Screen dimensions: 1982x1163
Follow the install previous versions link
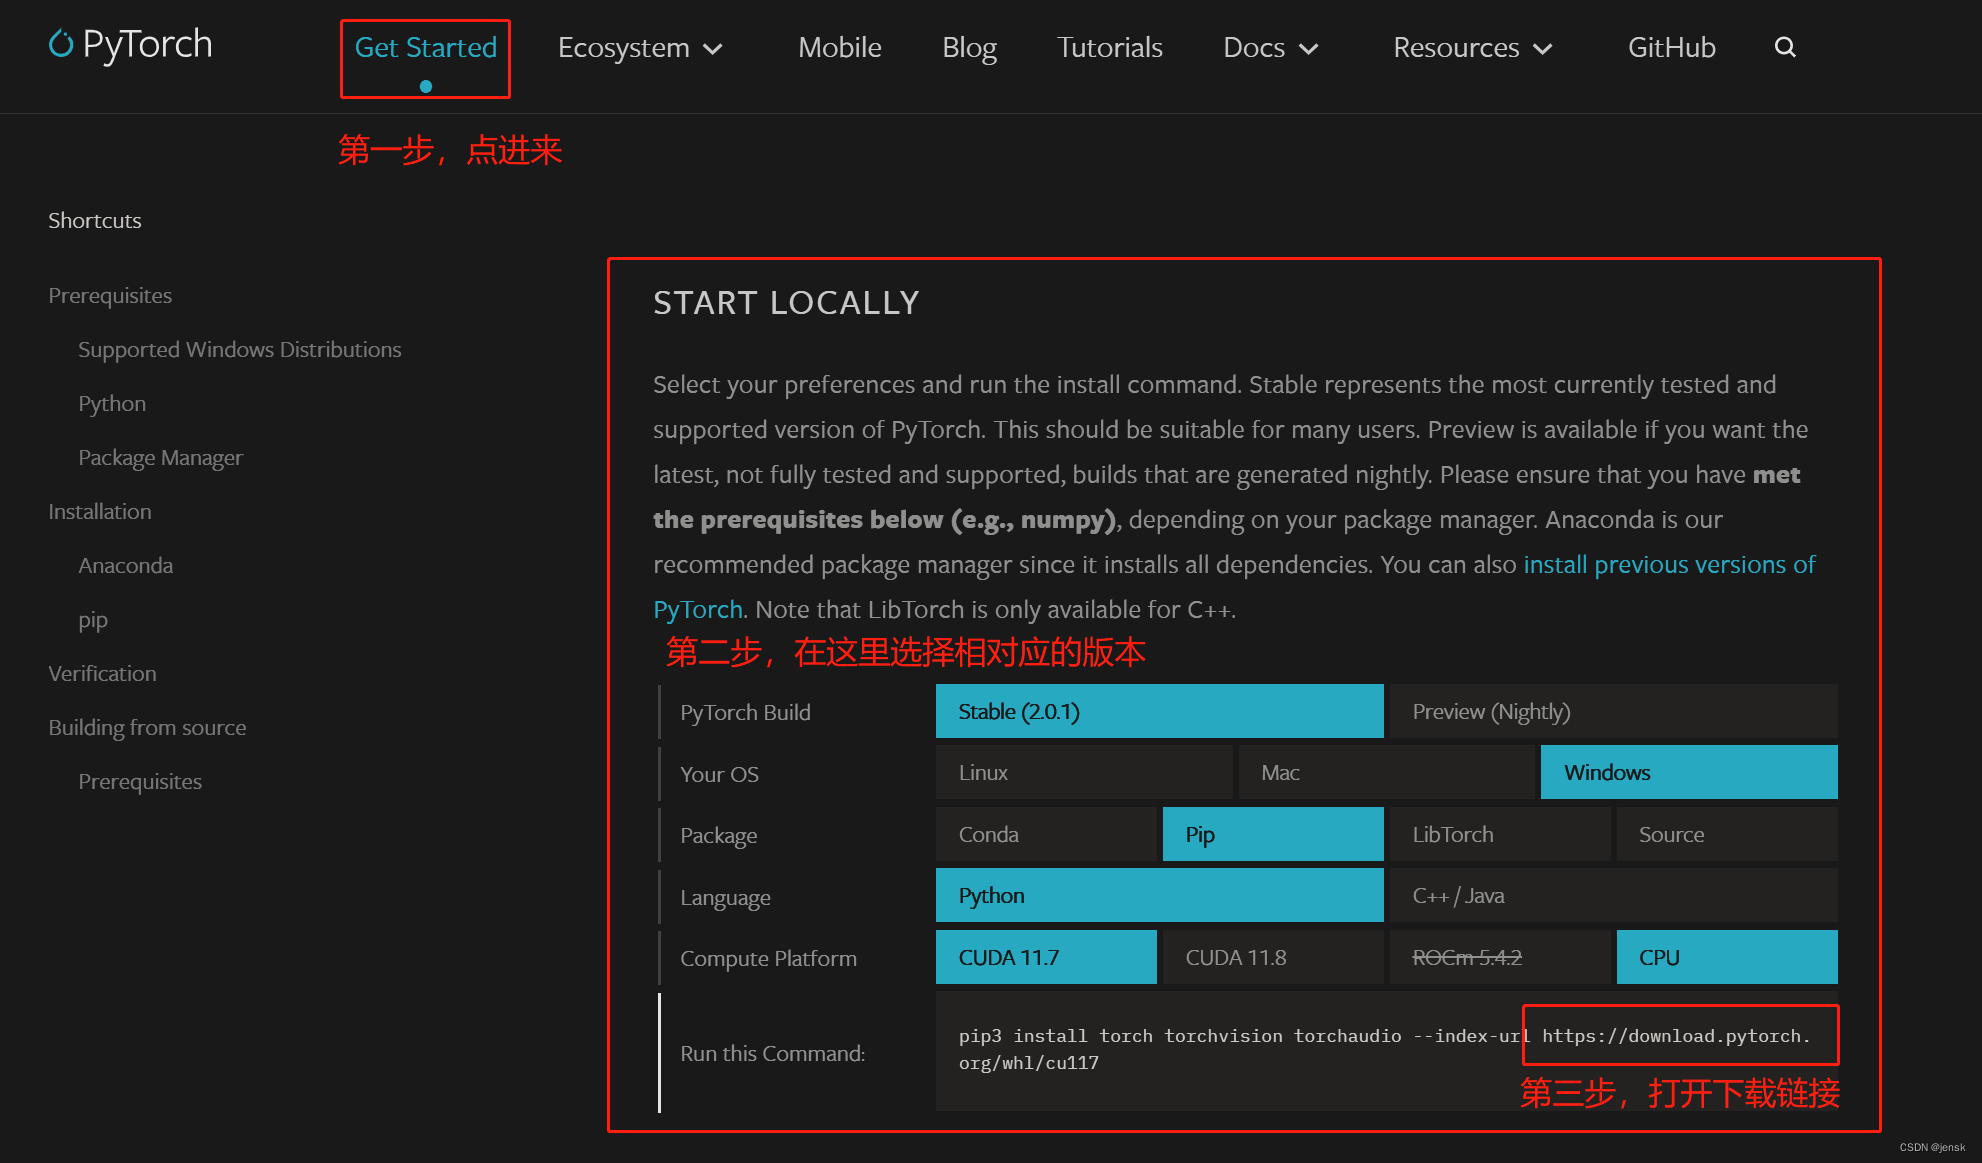pos(1668,565)
